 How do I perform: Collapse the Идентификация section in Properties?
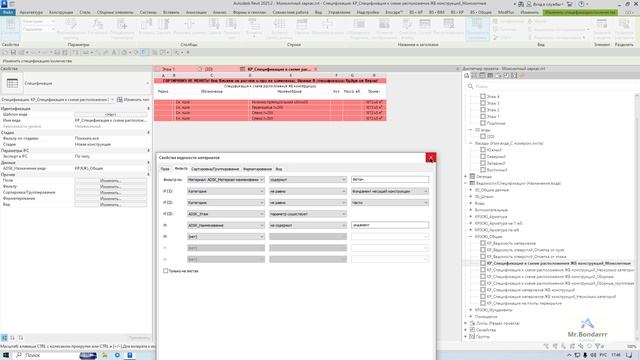click(x=148, y=109)
